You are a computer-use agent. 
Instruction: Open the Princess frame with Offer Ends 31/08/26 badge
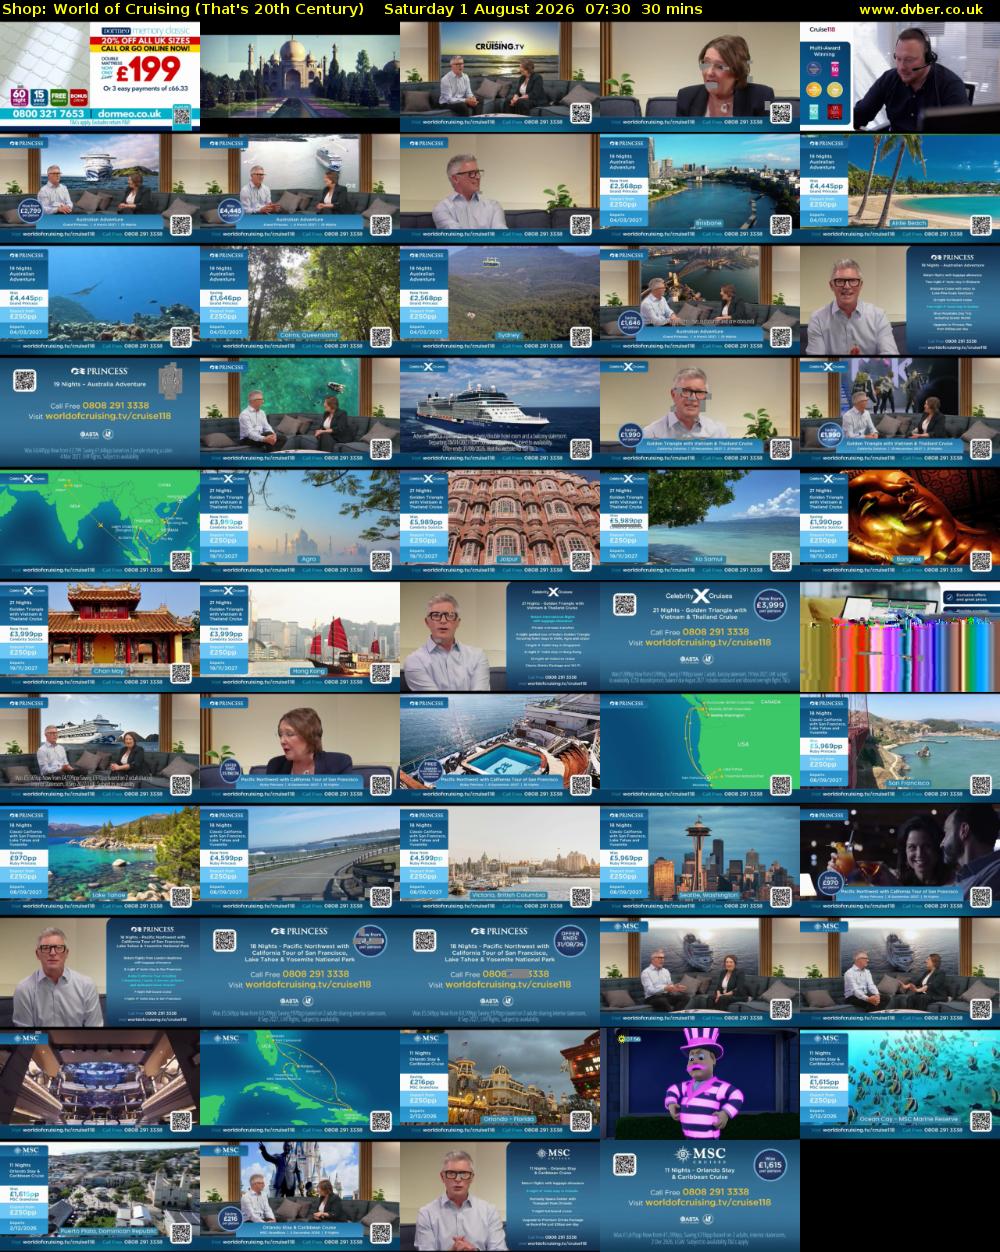(500, 971)
